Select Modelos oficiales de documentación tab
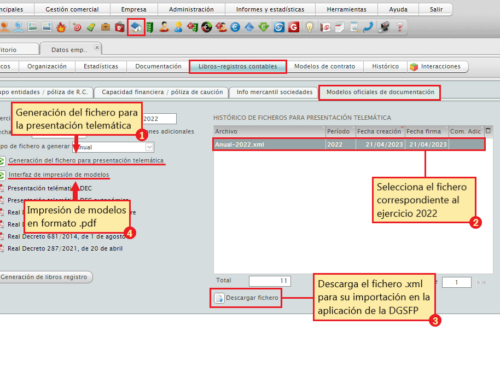 (380, 92)
